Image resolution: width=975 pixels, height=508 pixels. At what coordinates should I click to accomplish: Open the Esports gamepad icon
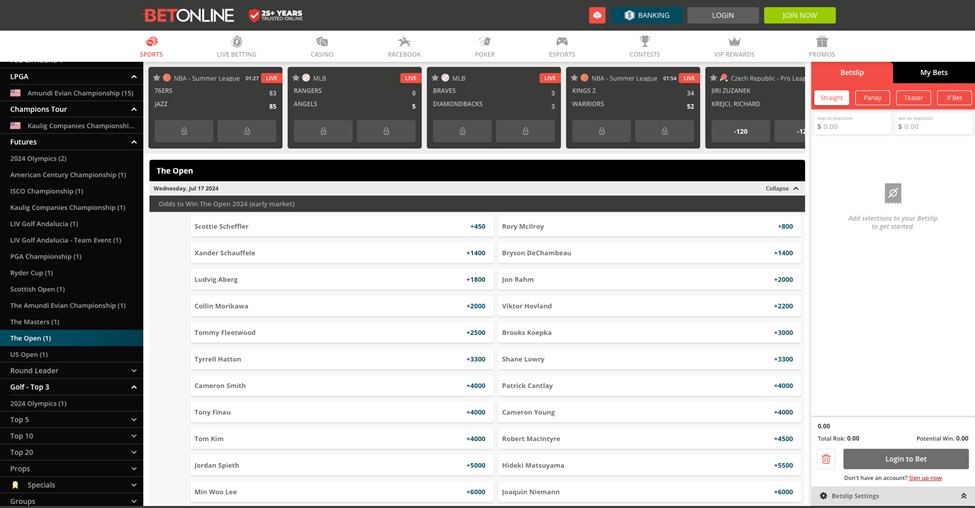coord(562,42)
